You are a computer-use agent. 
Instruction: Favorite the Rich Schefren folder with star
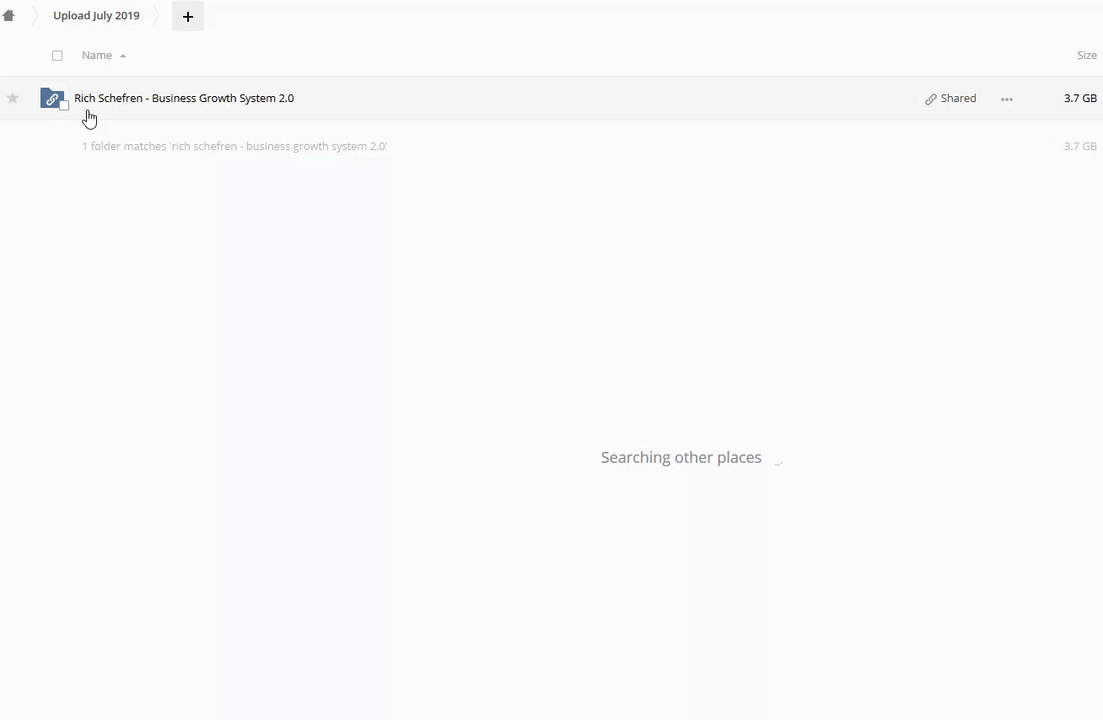click(13, 98)
